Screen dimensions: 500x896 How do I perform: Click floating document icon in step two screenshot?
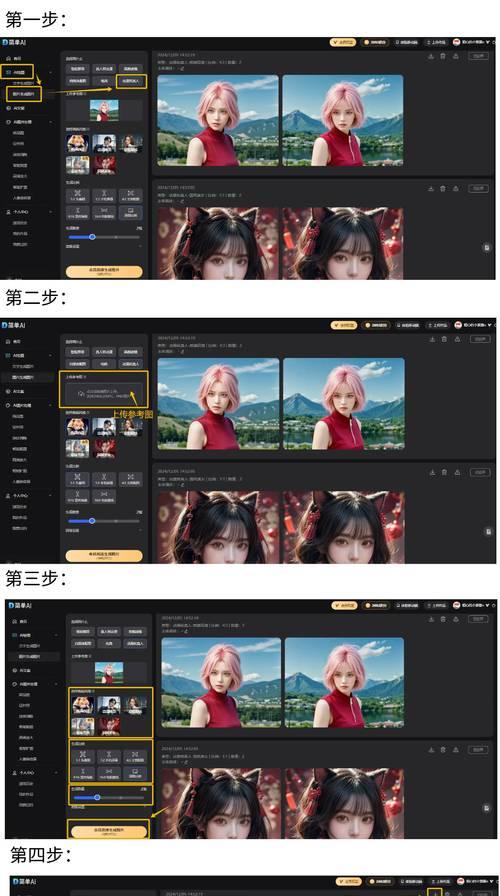tap(488, 531)
